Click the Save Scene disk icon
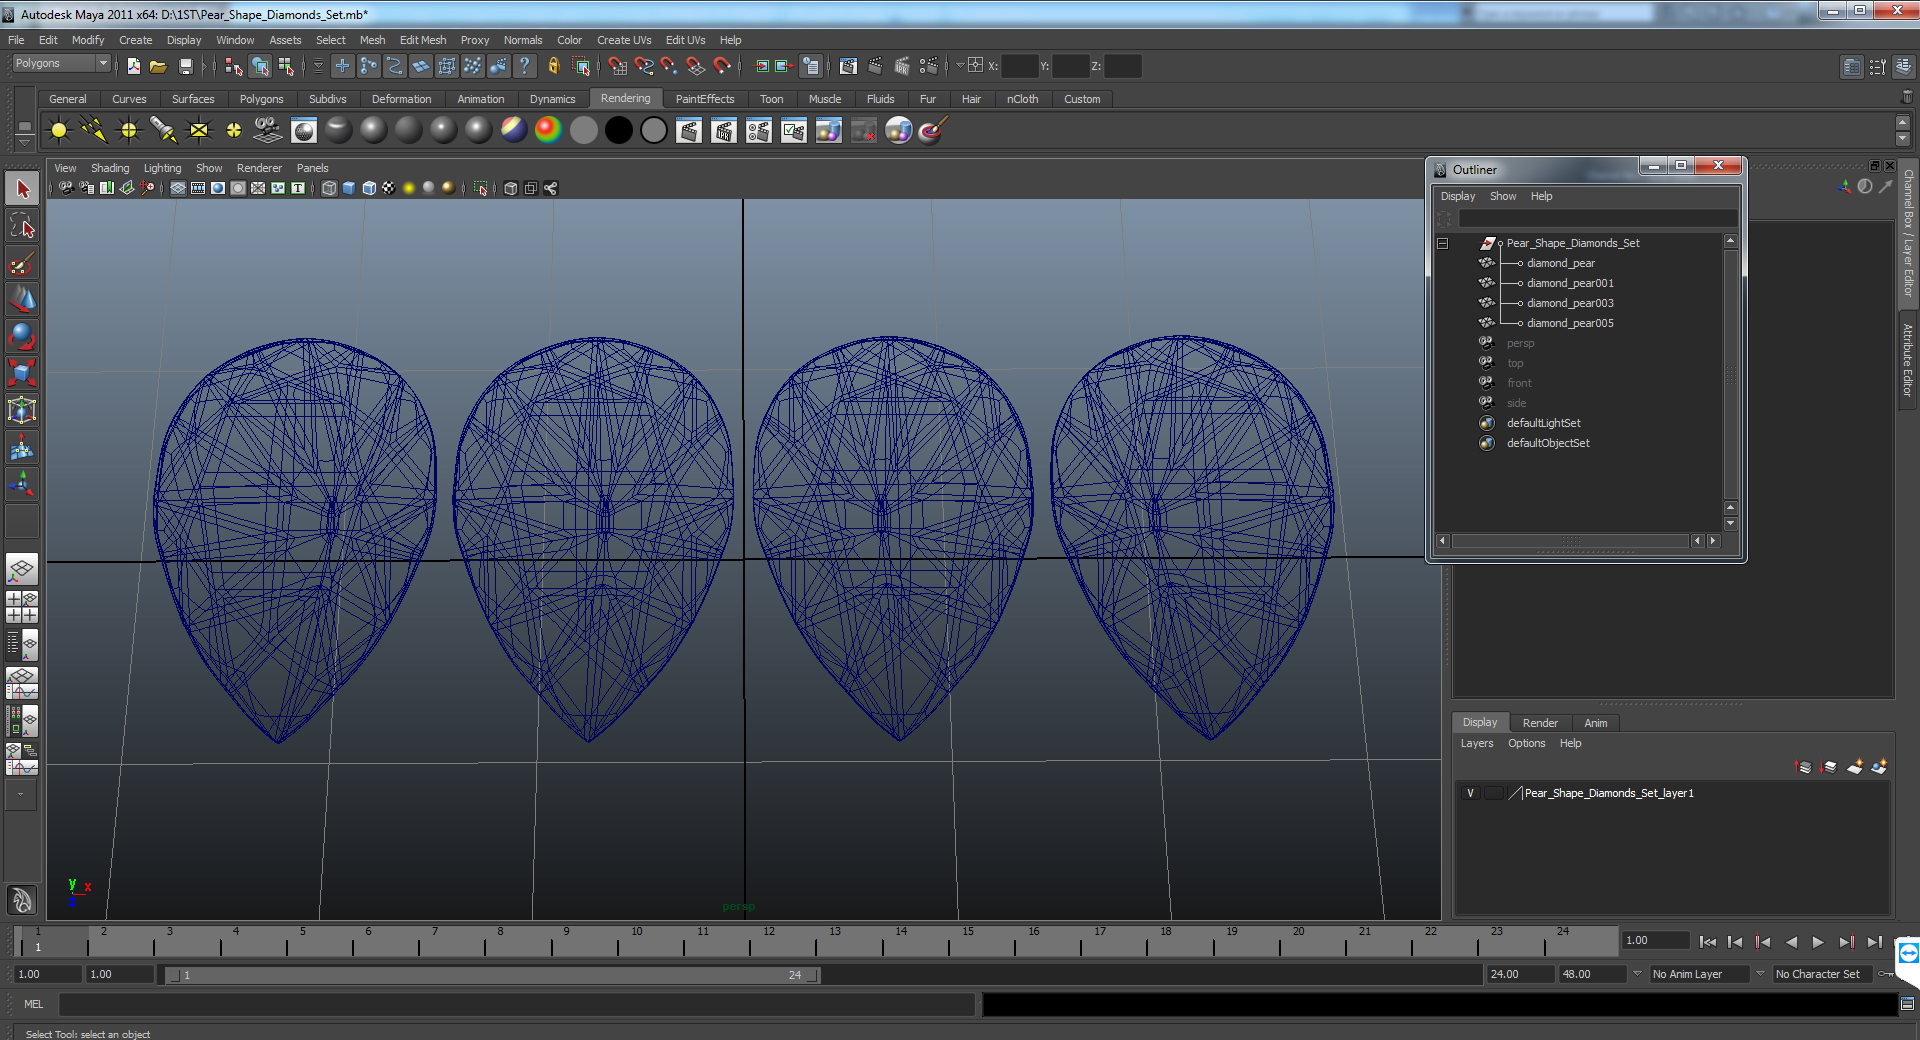This screenshot has width=1920, height=1040. click(185, 66)
